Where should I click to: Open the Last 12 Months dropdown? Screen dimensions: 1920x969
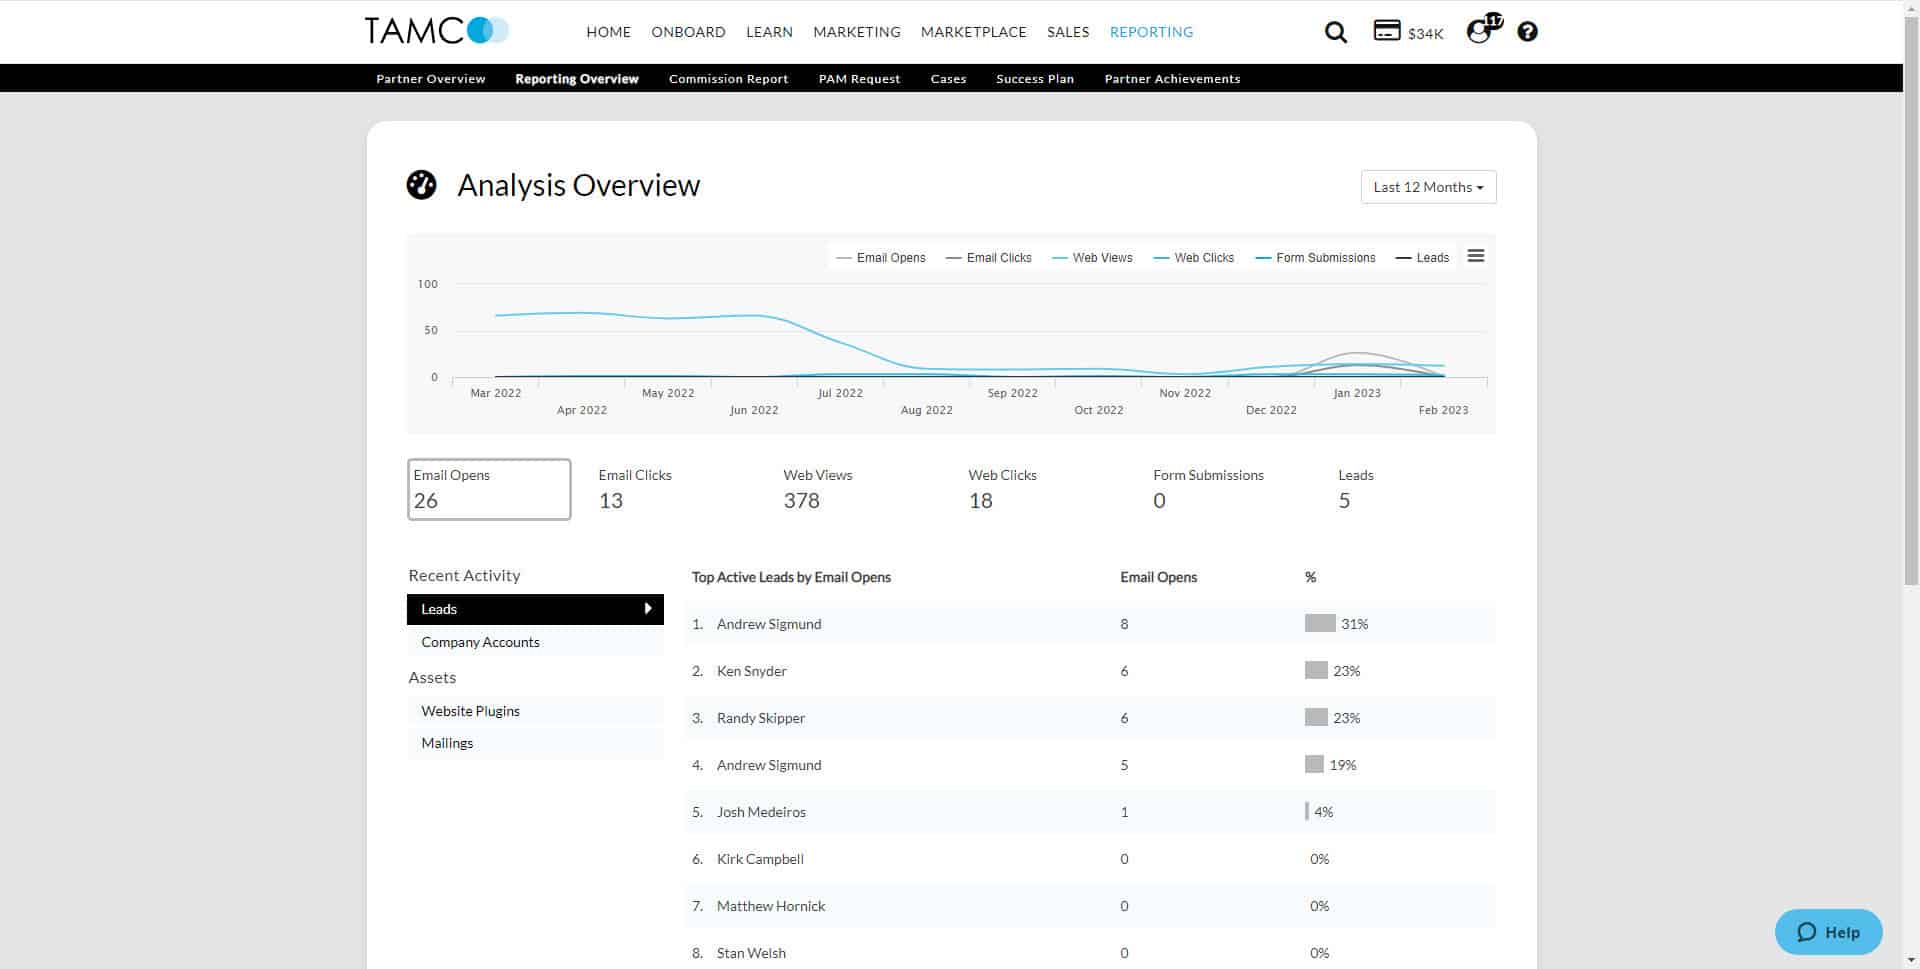(1427, 187)
